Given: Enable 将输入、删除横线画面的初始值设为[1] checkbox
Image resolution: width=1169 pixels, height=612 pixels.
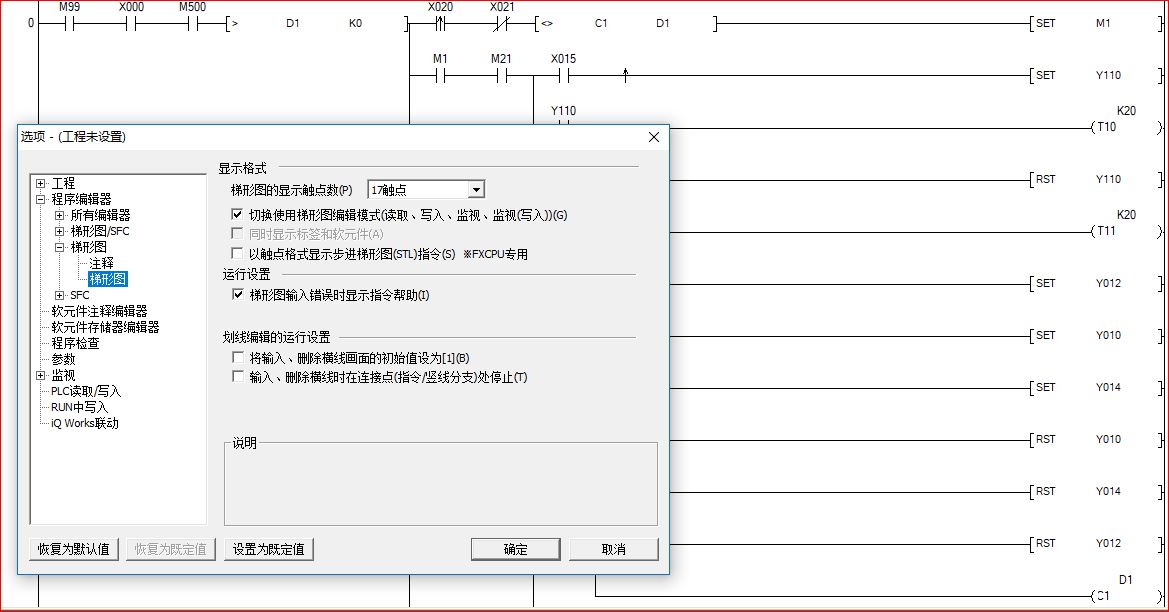Looking at the screenshot, I should [237, 357].
